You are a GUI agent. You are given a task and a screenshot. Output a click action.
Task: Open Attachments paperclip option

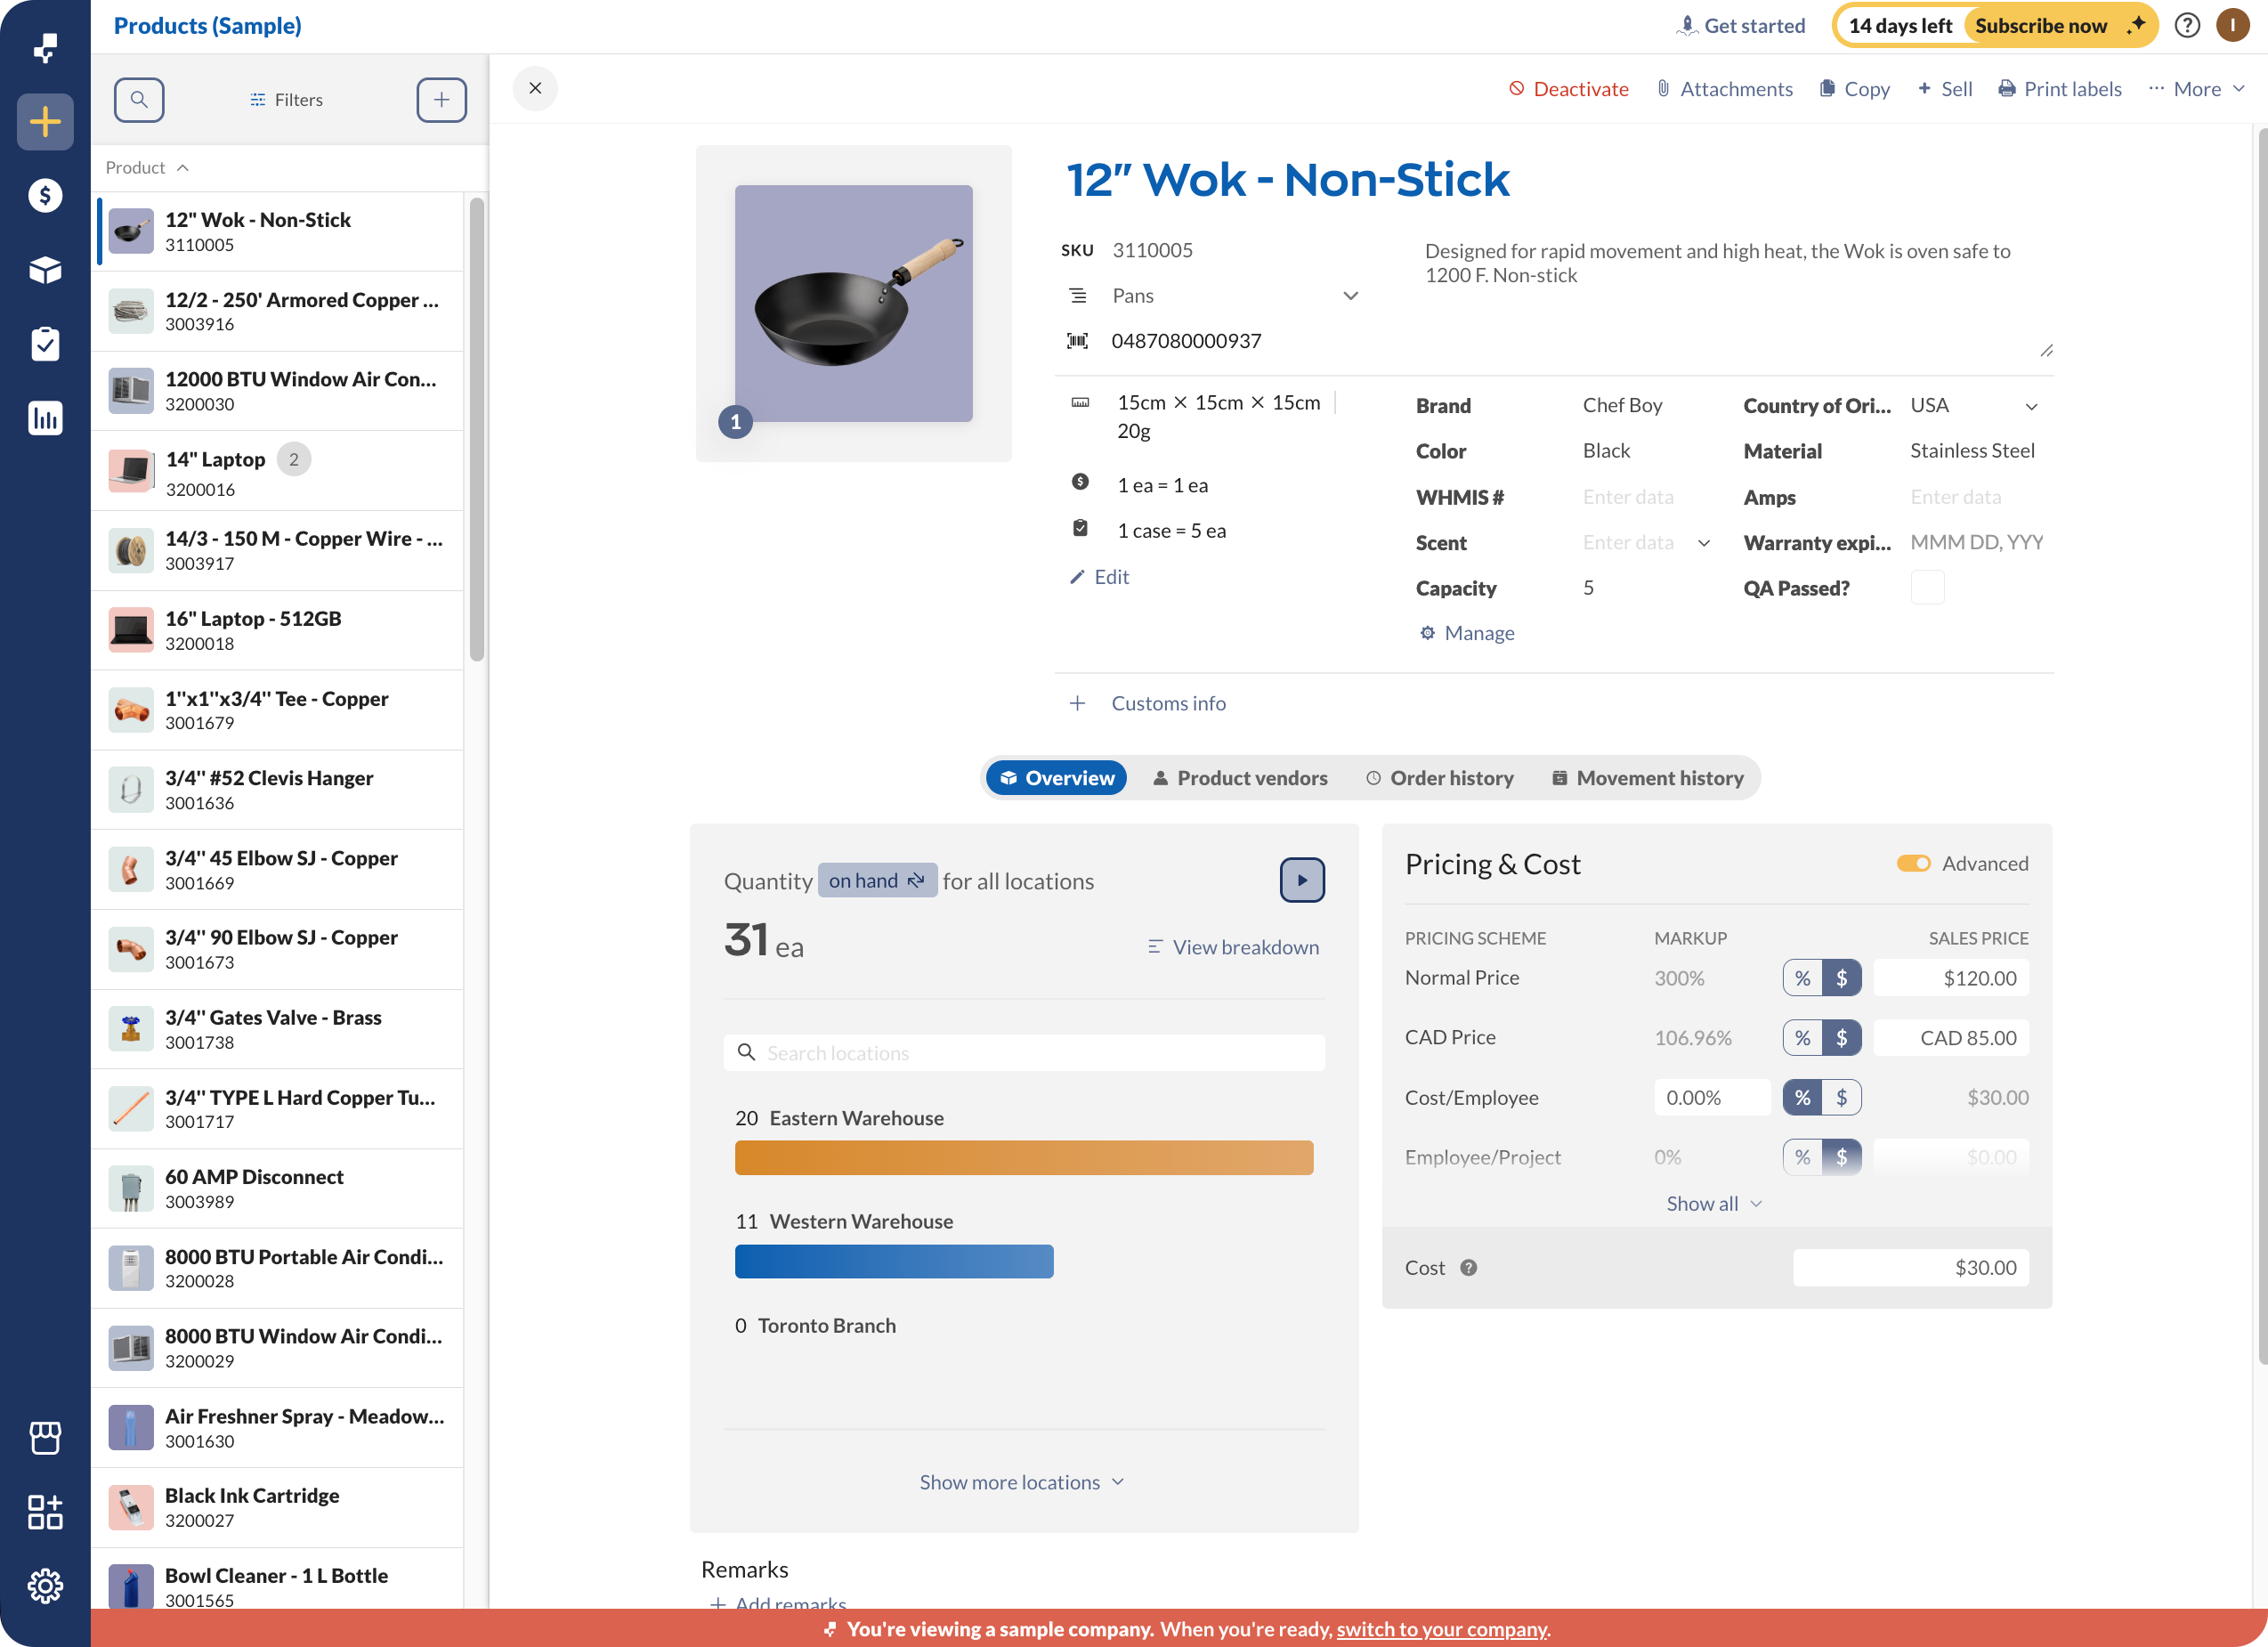[1724, 89]
